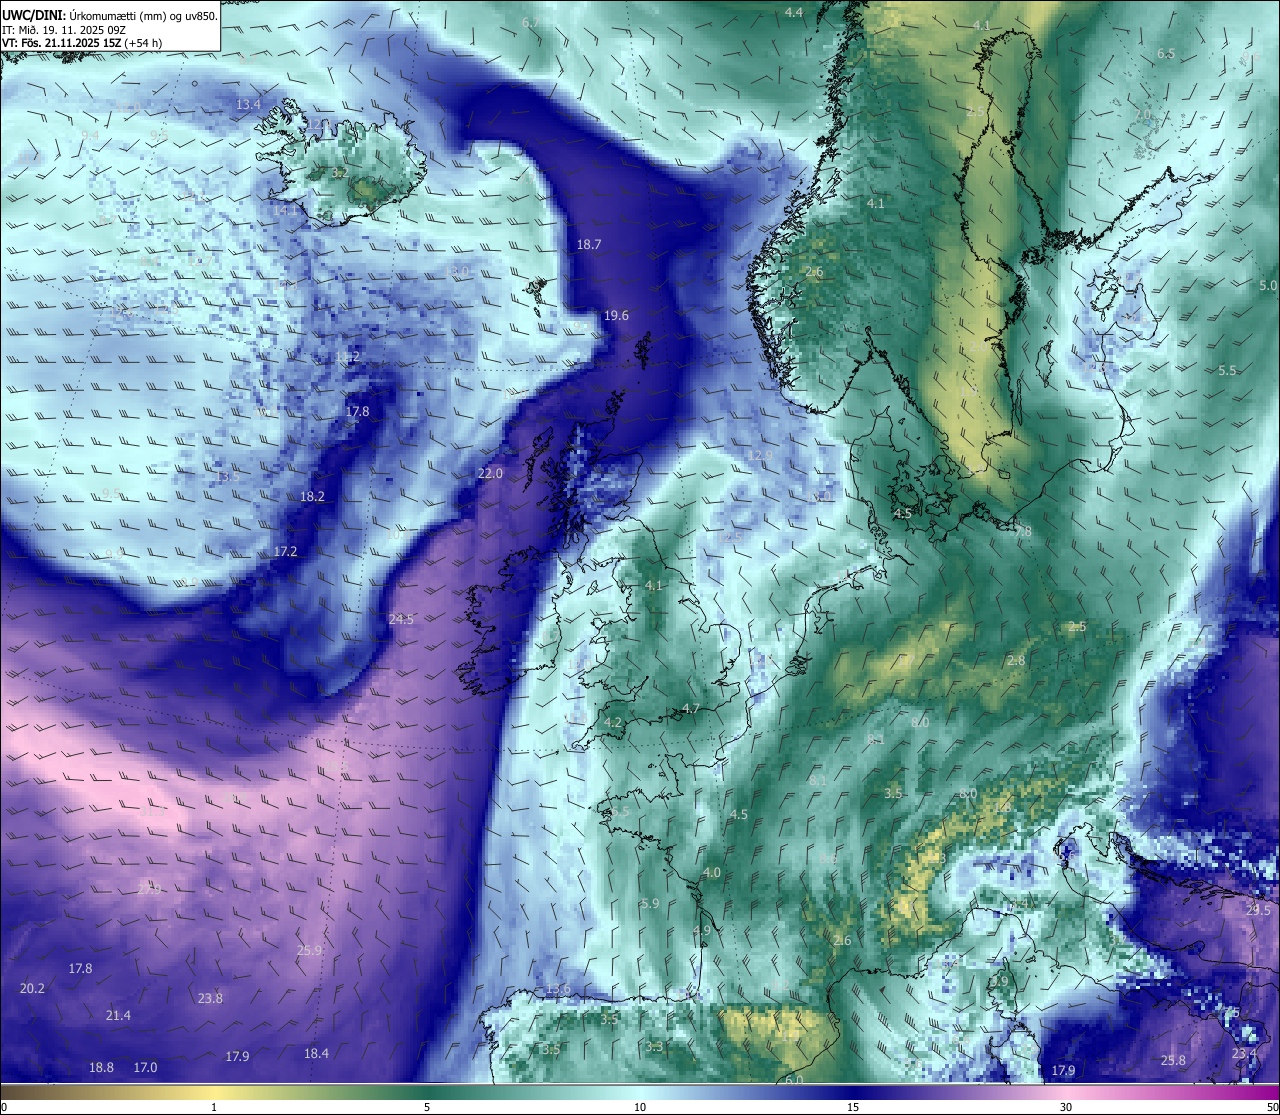Click the 13.4 value near Iceland
Viewport: 1280px width, 1115px height.
(248, 105)
